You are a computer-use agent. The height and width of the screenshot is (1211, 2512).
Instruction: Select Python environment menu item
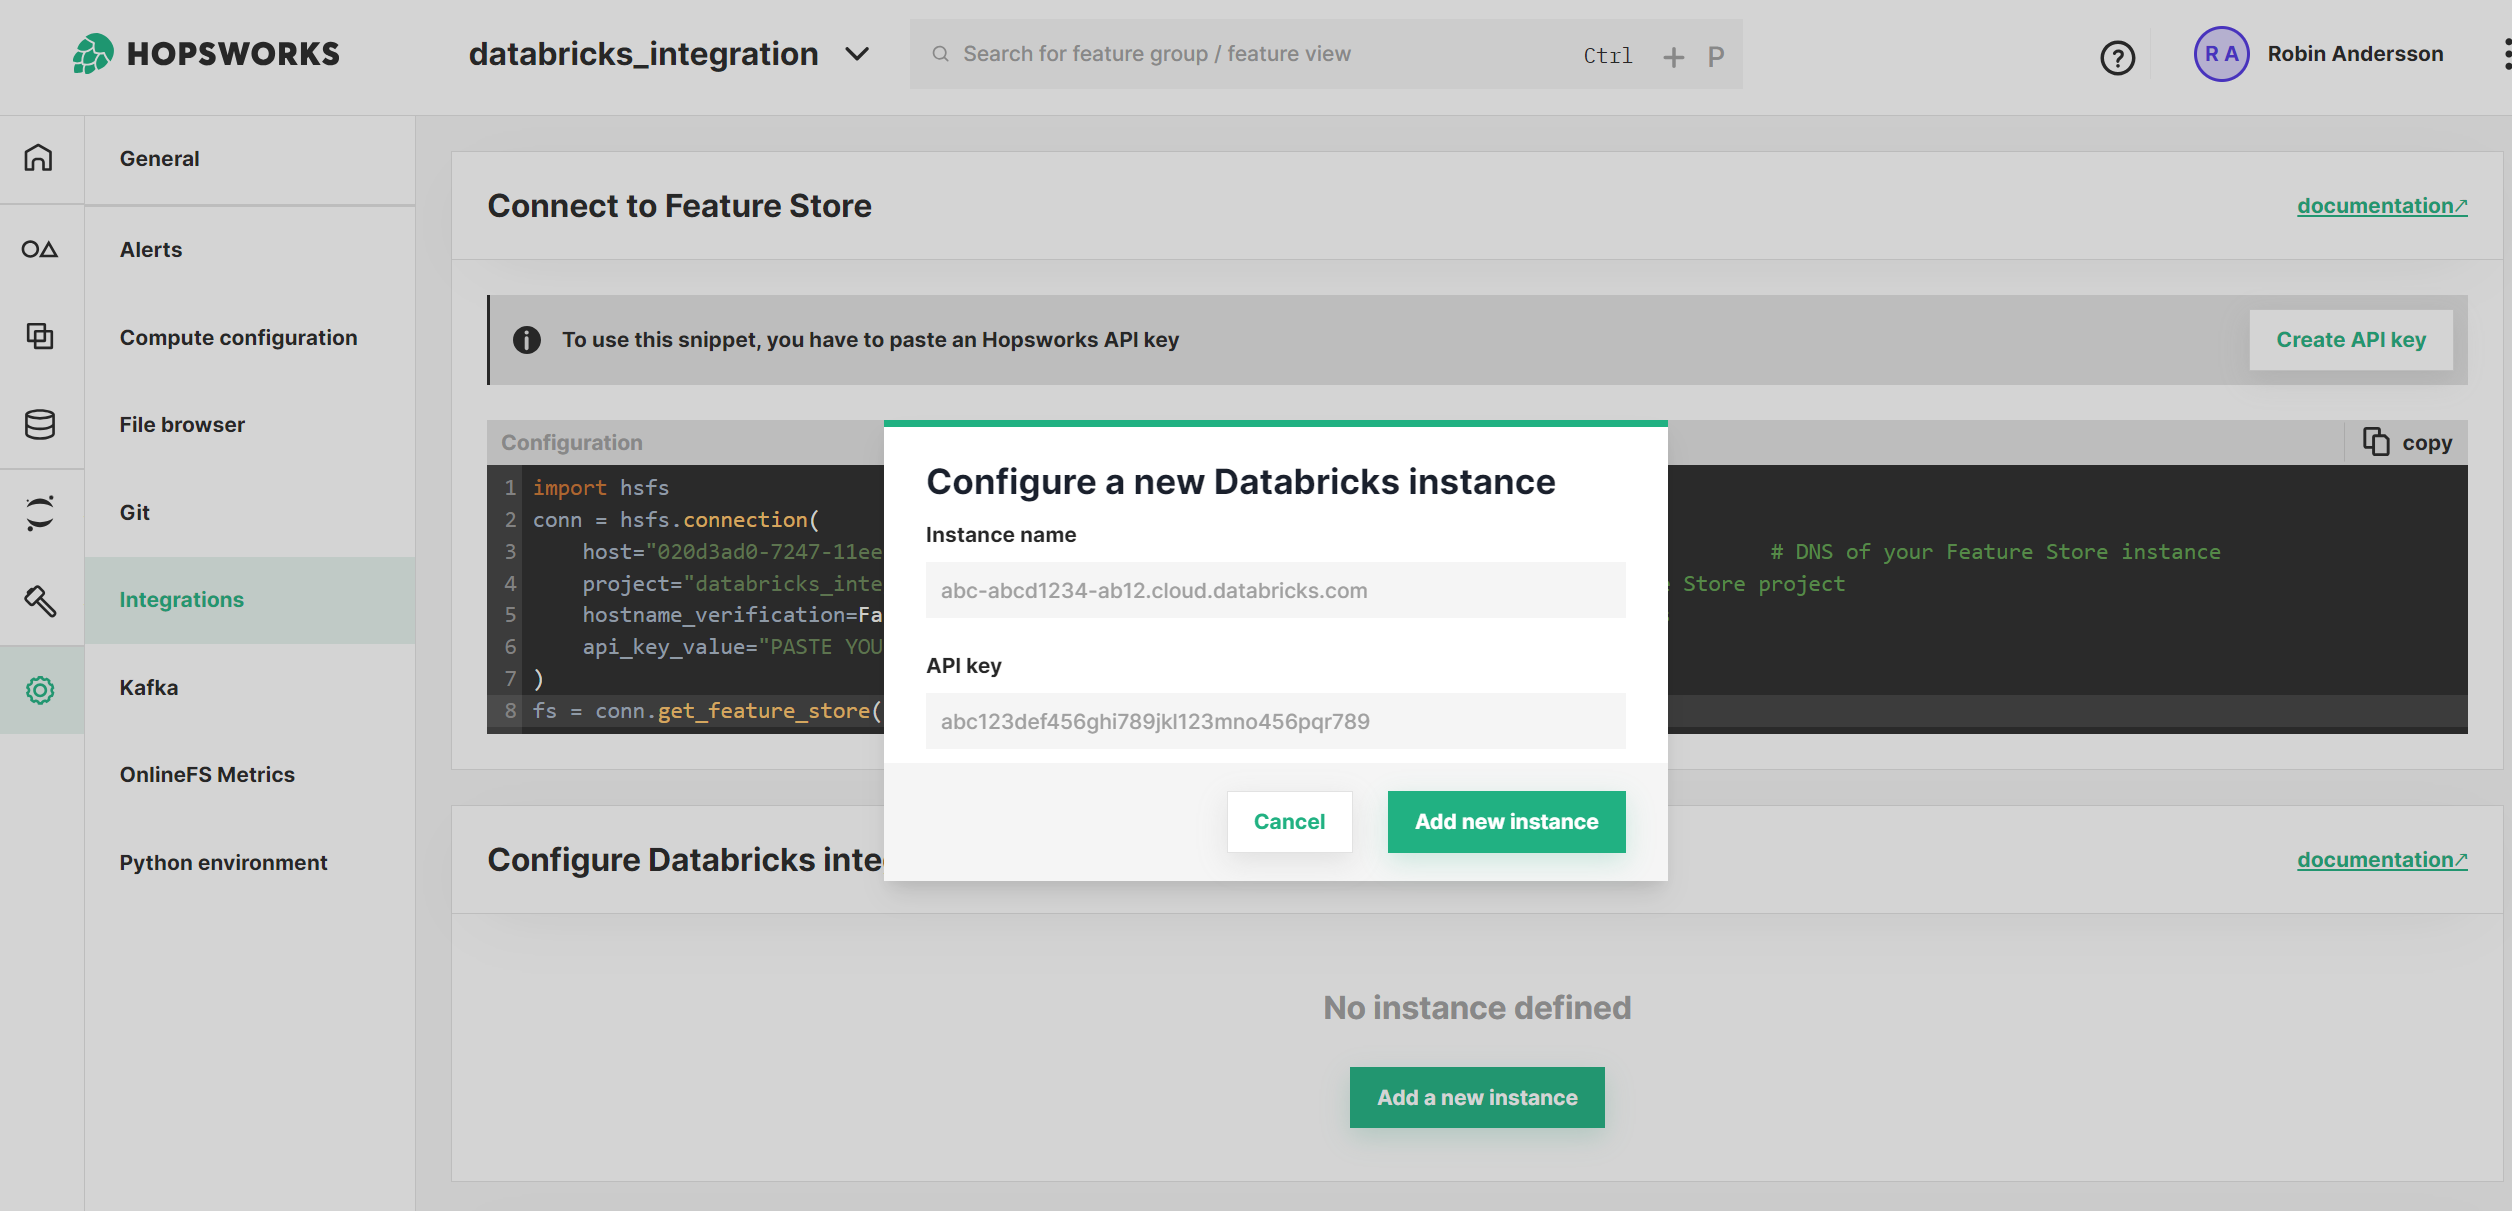click(224, 860)
